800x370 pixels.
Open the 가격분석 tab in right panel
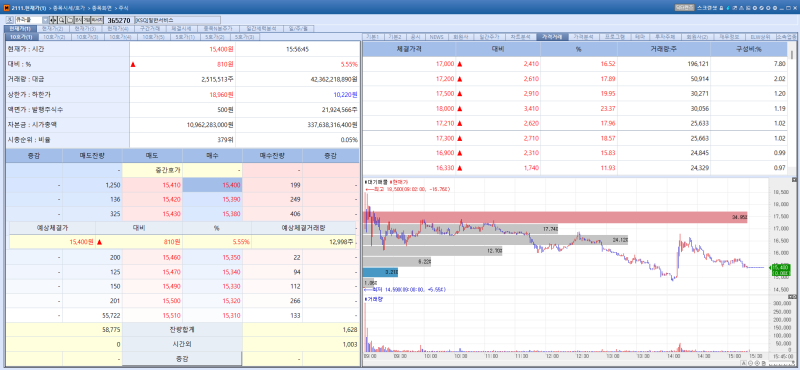pos(583,37)
